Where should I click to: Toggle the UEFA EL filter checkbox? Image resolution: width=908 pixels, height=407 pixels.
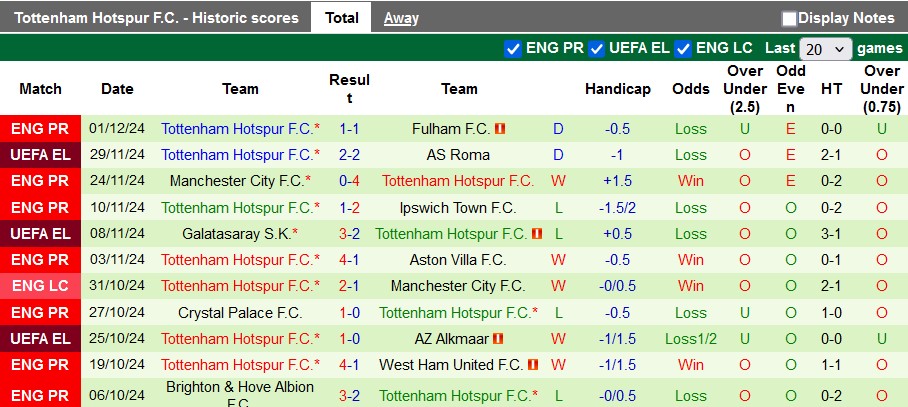pyautogui.click(x=597, y=48)
